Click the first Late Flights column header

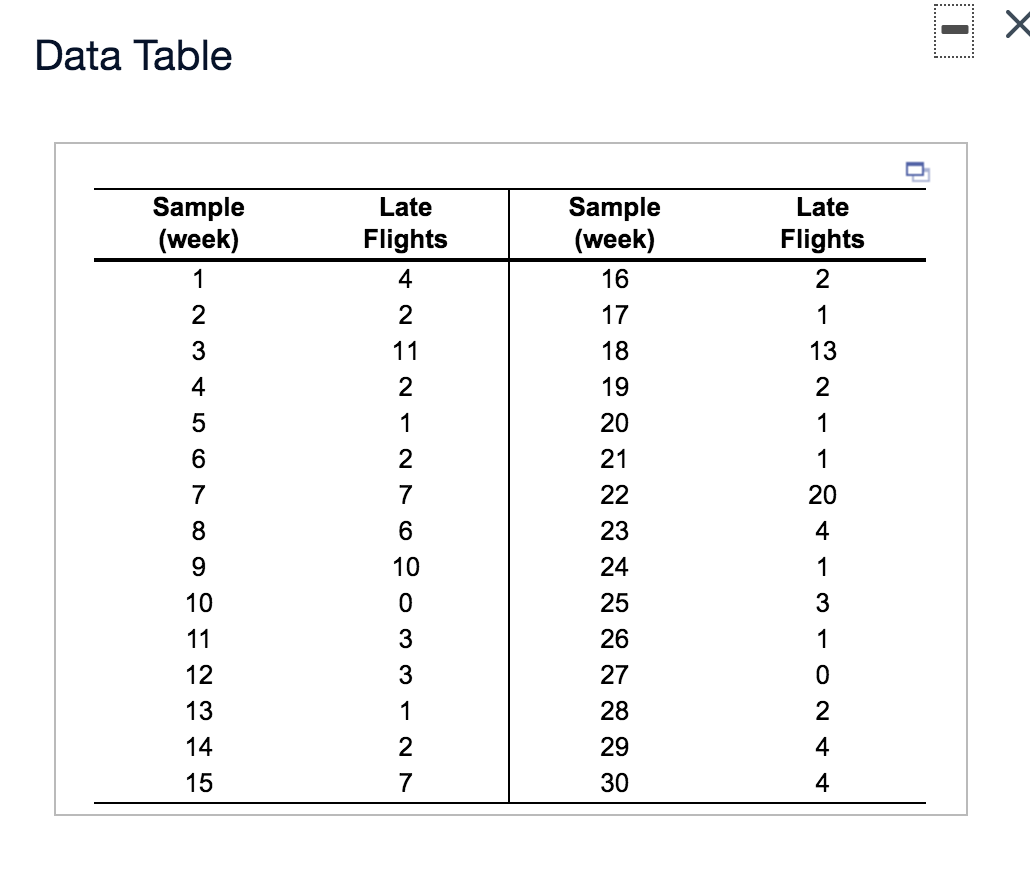[405, 223]
